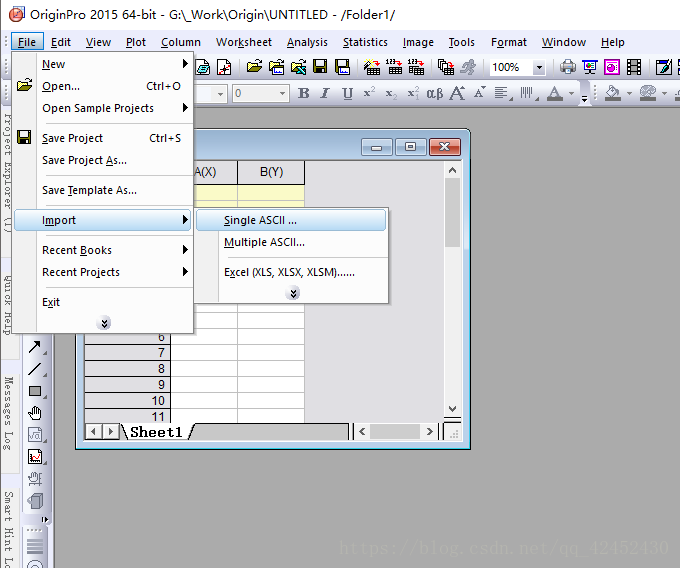Click worksheet horizontal scrollbar right arrow
This screenshot has width=680, height=568.
(429, 431)
